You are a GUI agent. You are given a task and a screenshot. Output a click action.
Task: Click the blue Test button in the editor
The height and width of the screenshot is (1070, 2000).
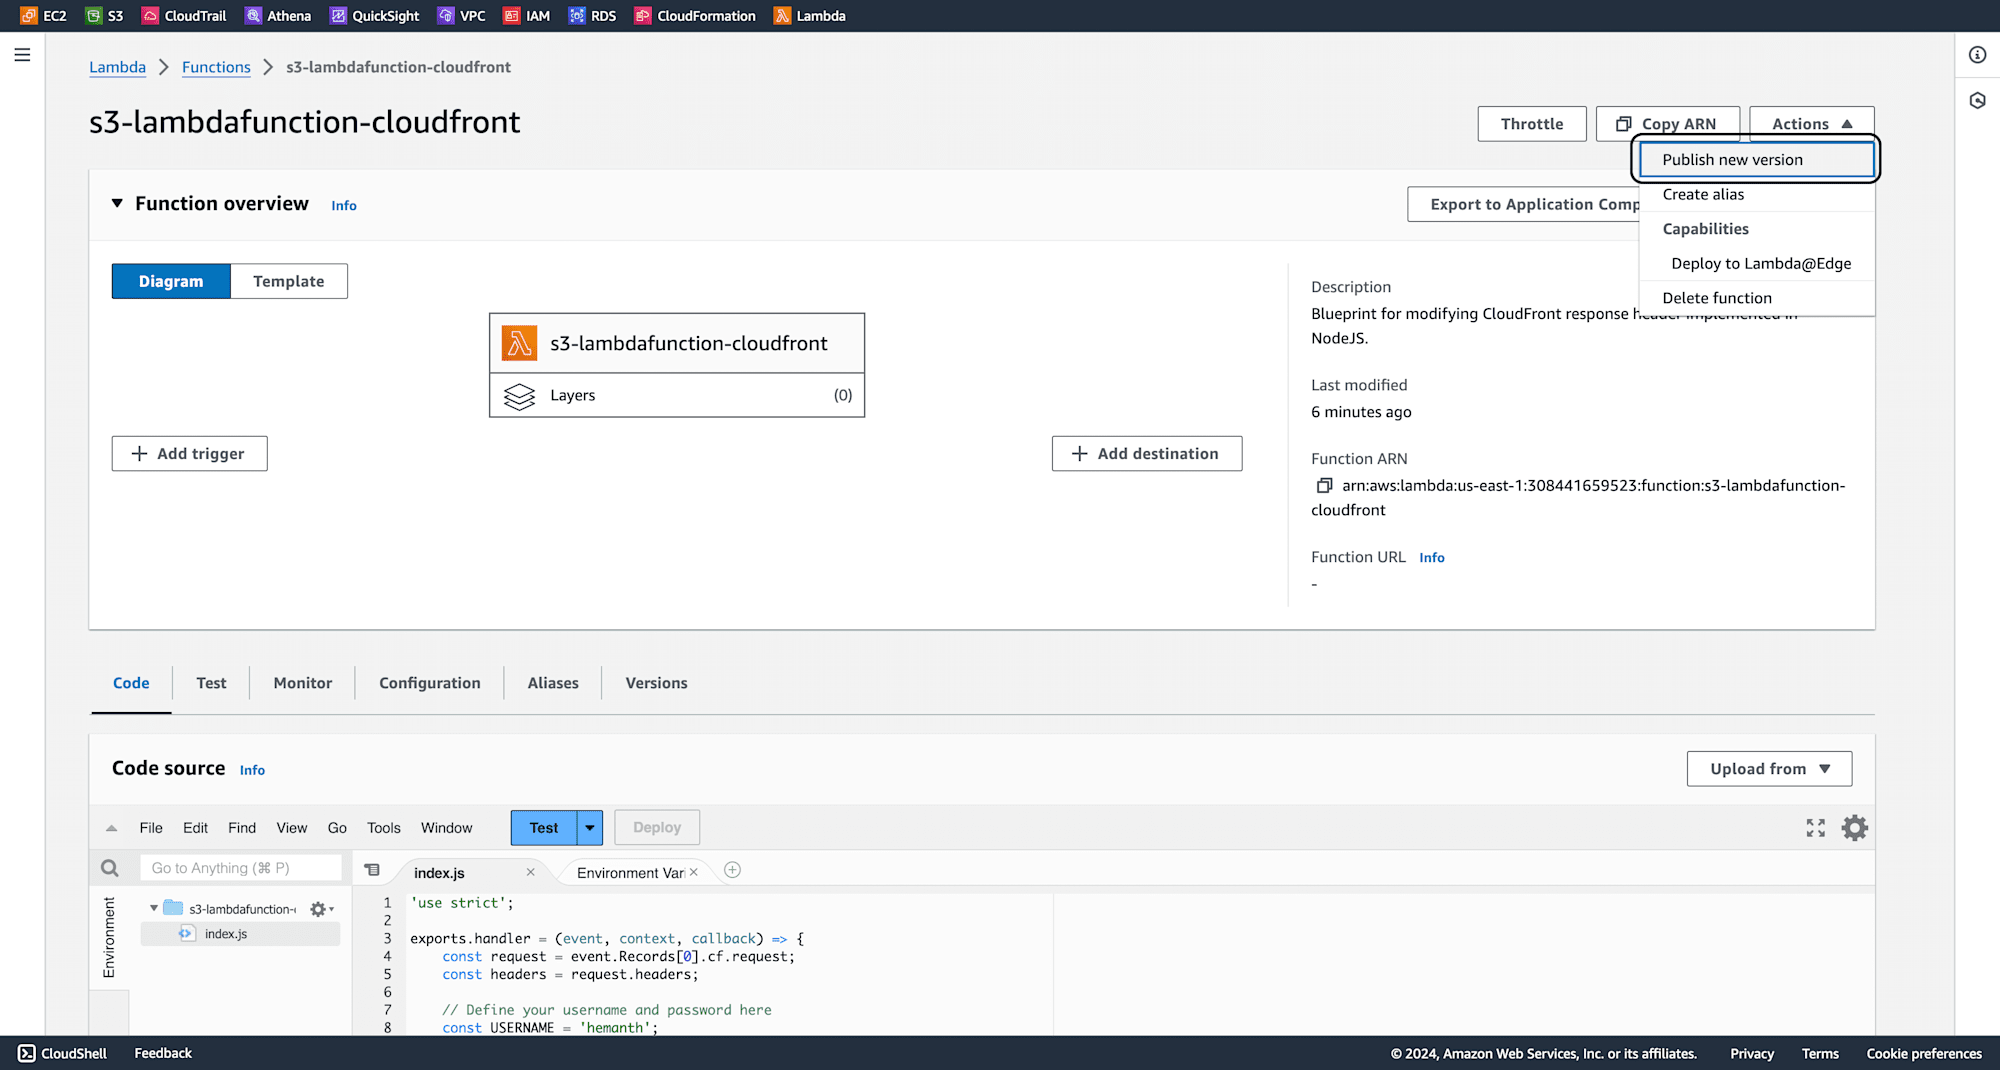click(544, 828)
